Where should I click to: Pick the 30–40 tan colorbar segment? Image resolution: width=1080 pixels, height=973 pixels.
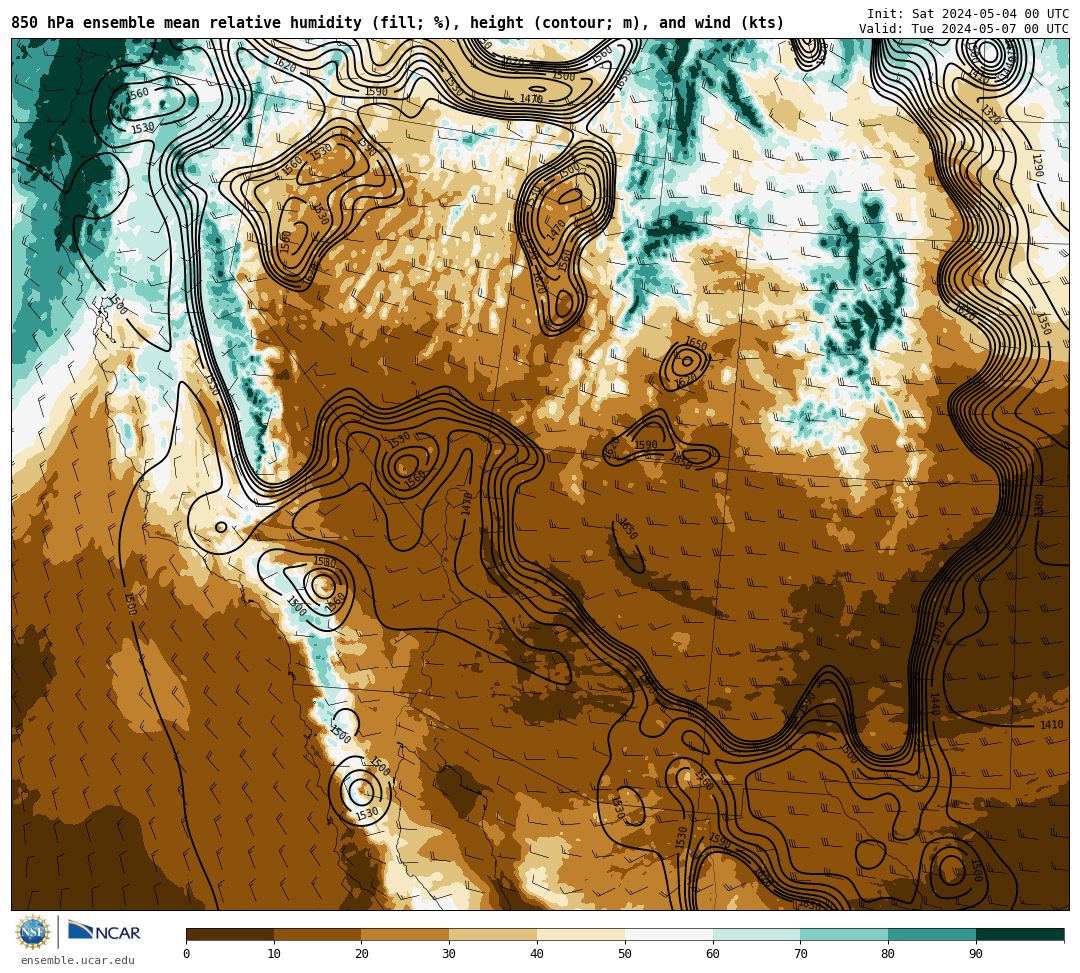point(493,934)
